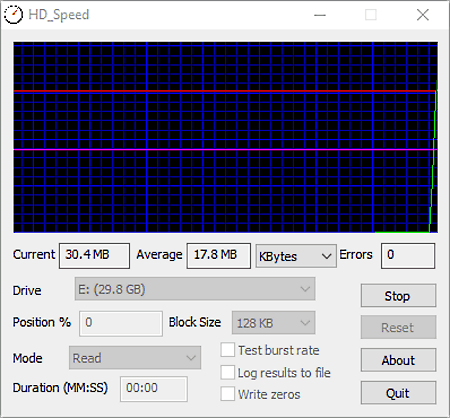Click the Reset button
Image resolution: width=450 pixels, height=418 pixels.
(x=398, y=327)
